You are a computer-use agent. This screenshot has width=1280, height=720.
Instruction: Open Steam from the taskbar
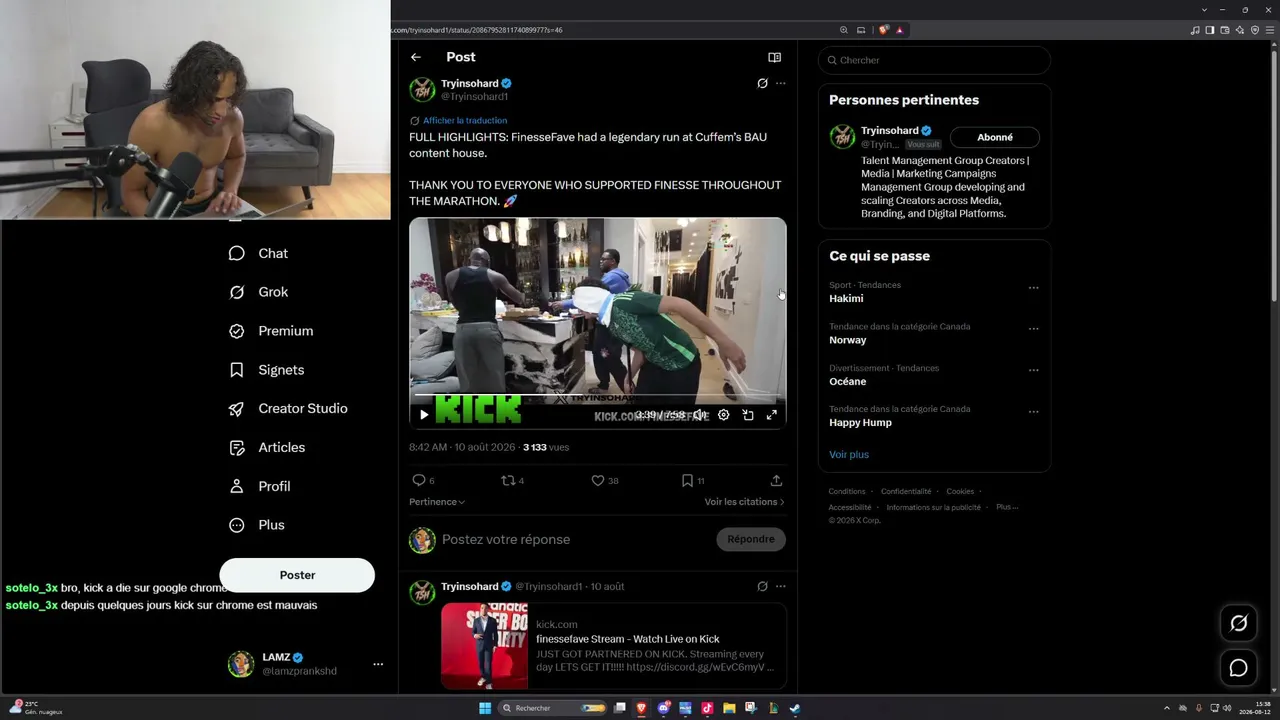[795, 708]
